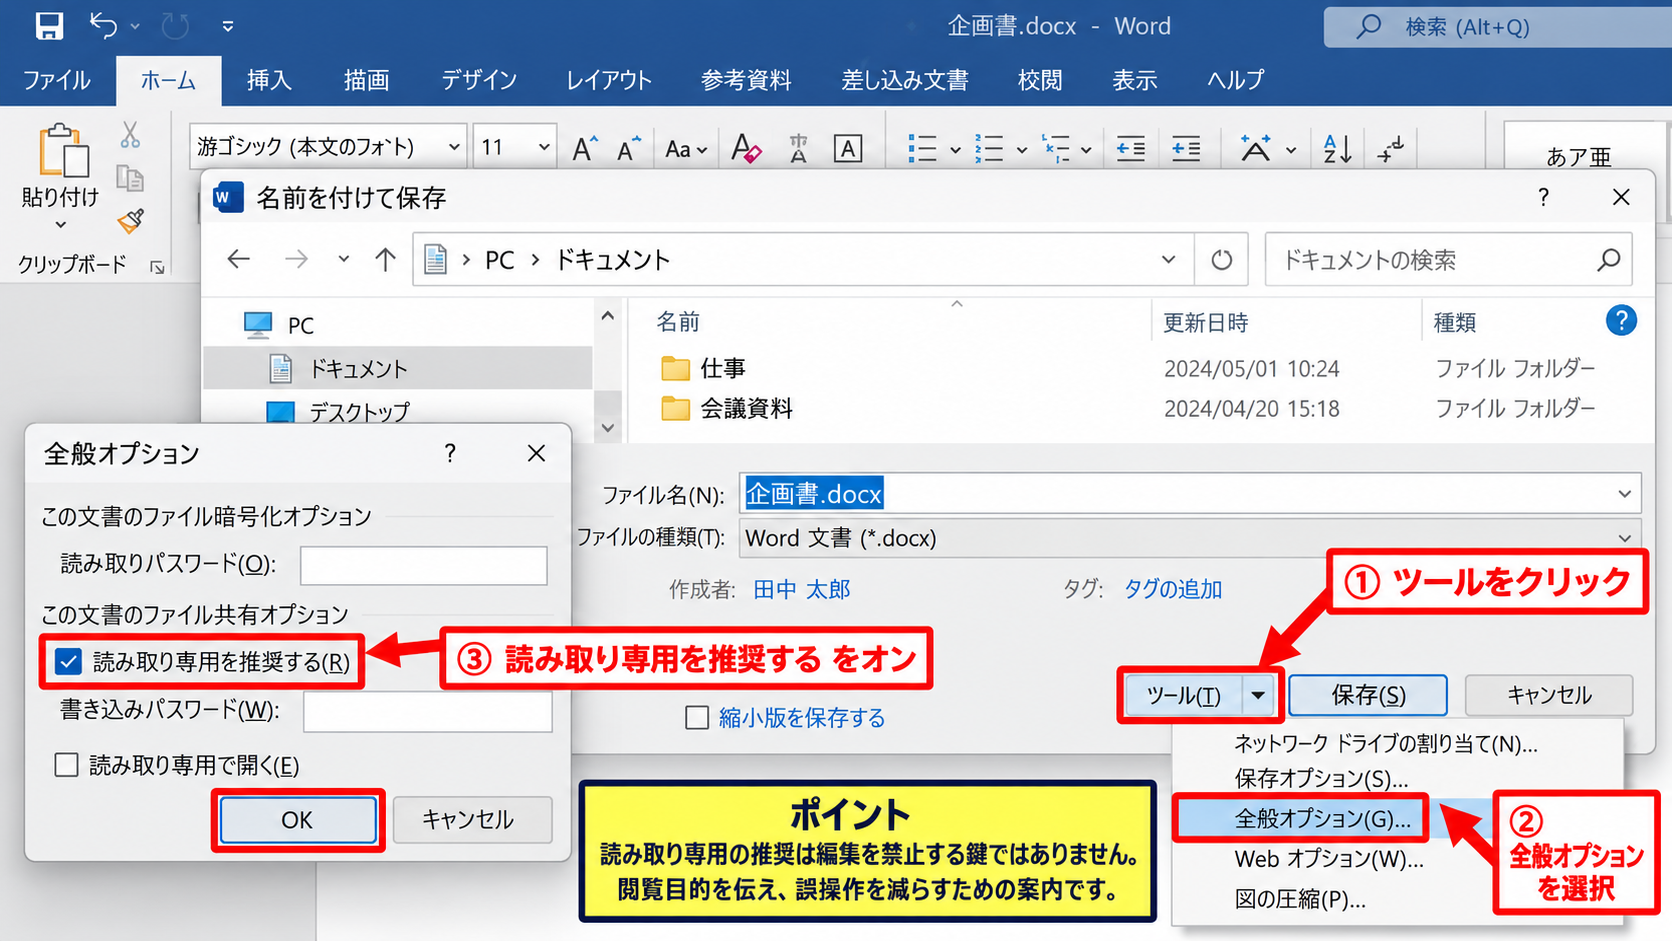This screenshot has width=1672, height=941.
Task: Choose 全般オプション(G)... from the tools menu
Action: pyautogui.click(x=1322, y=819)
